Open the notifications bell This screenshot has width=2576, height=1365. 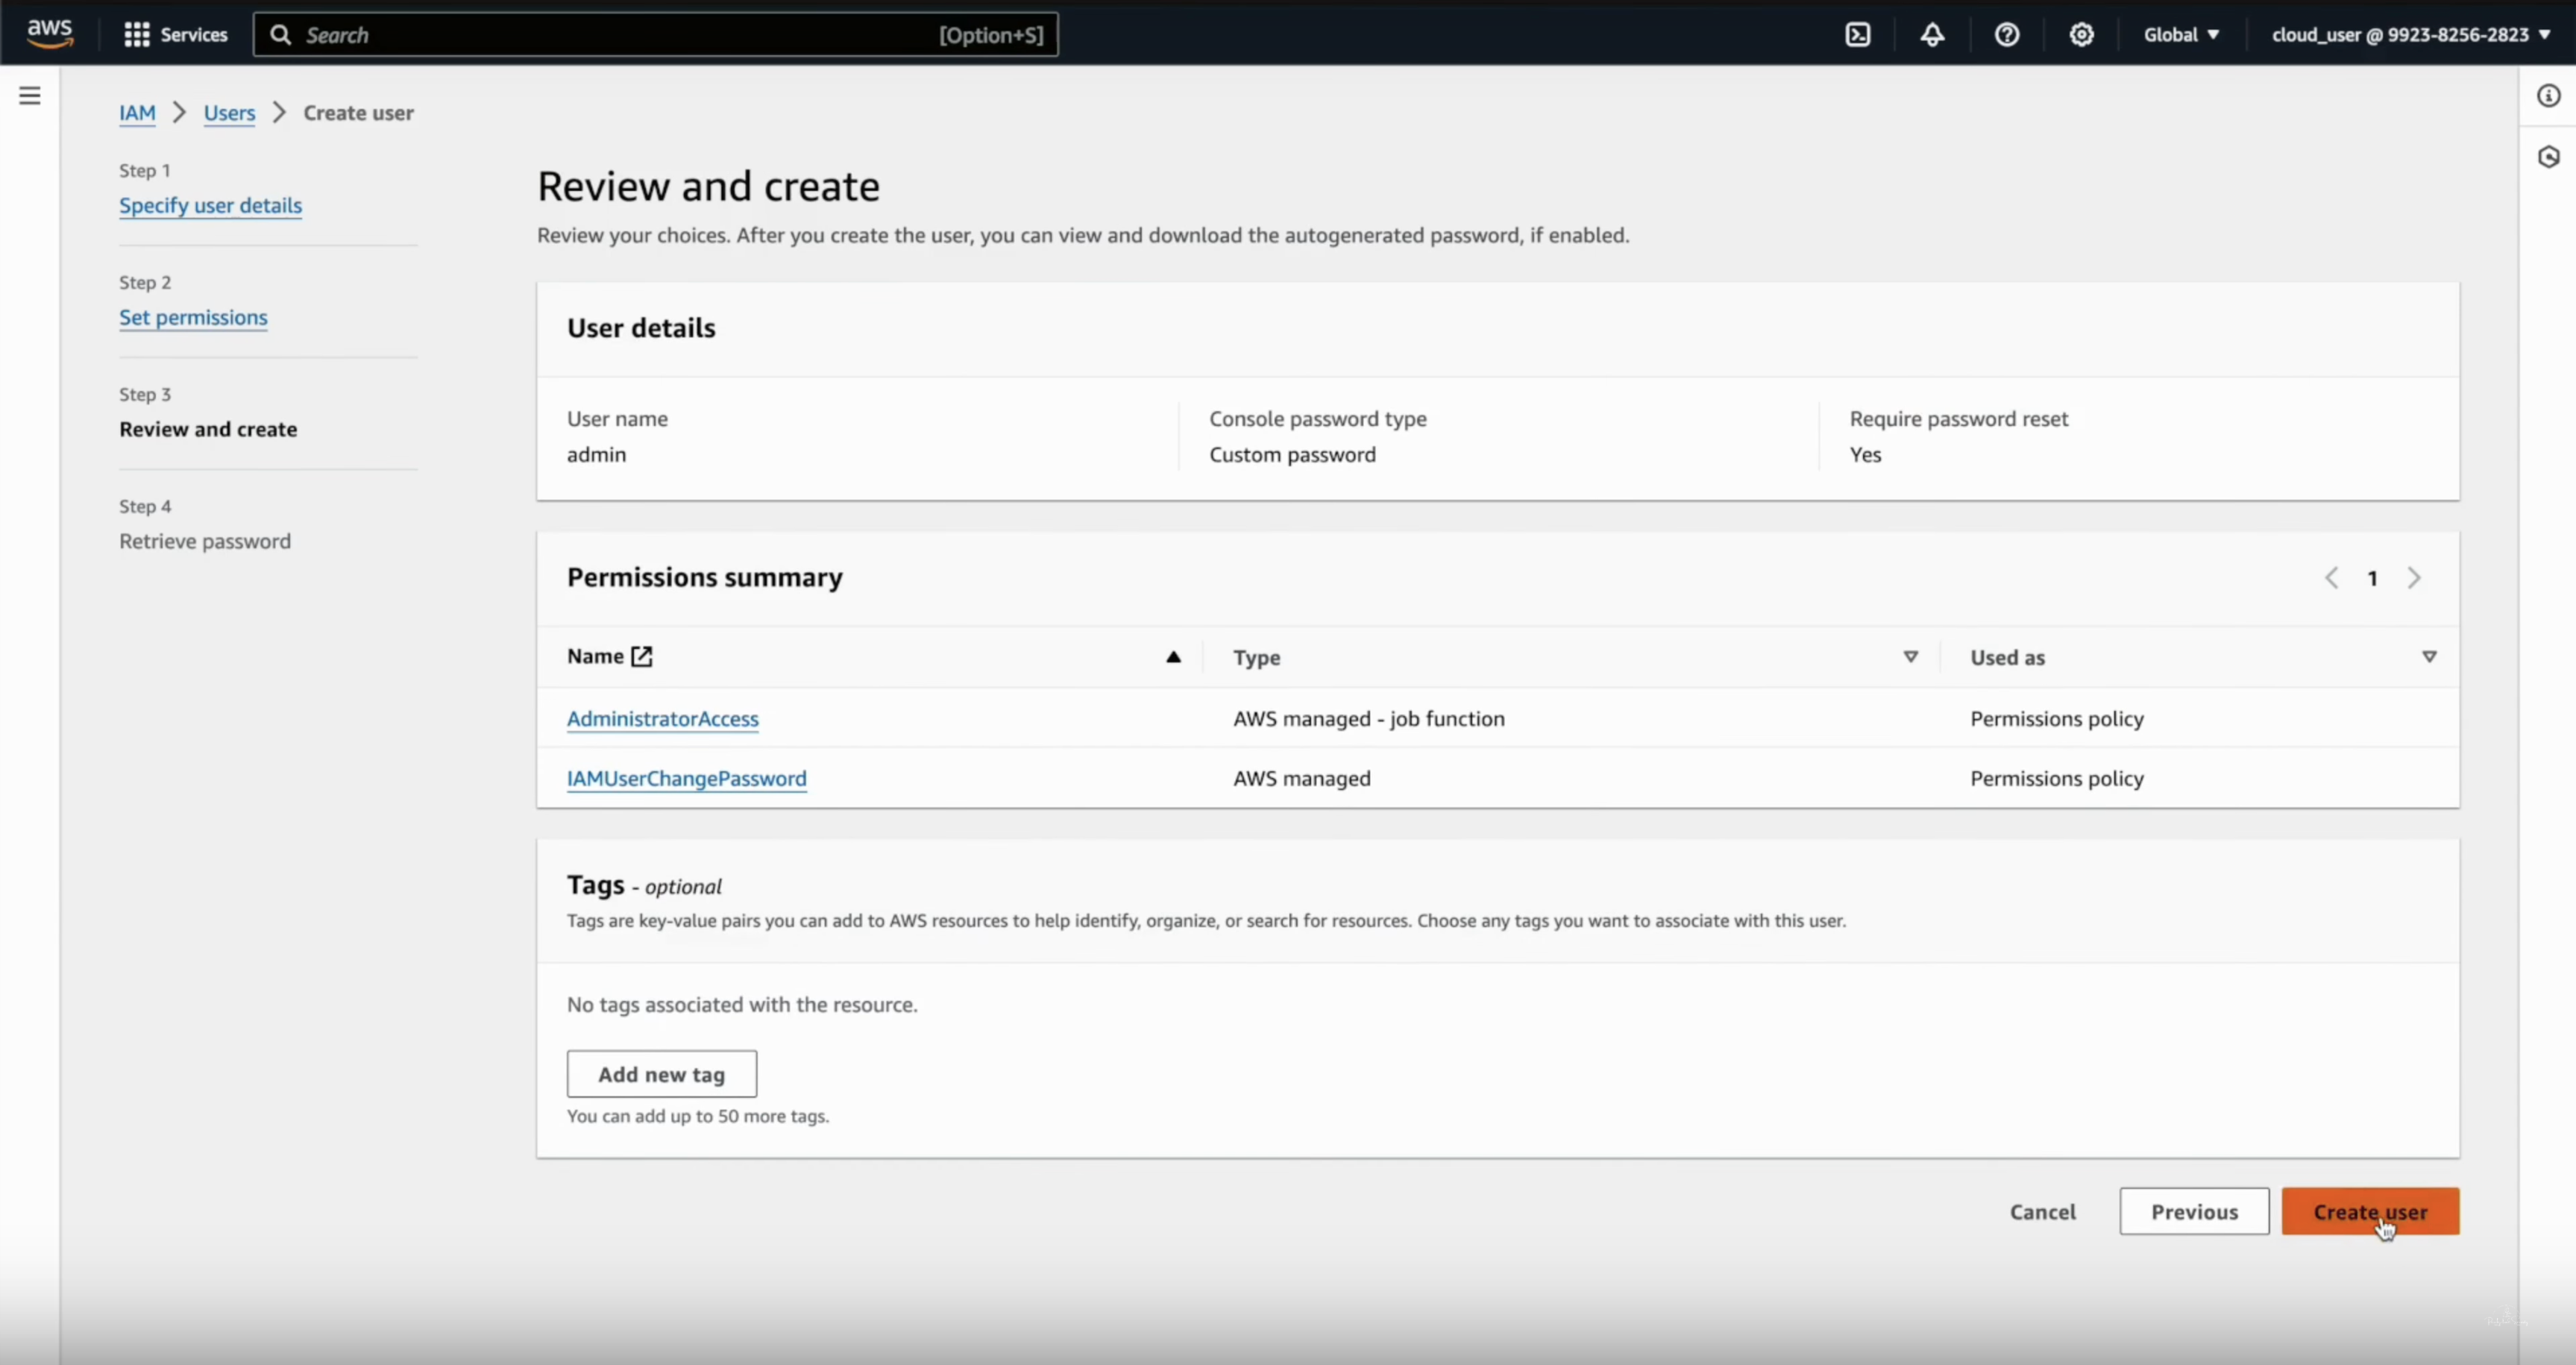(x=1932, y=35)
